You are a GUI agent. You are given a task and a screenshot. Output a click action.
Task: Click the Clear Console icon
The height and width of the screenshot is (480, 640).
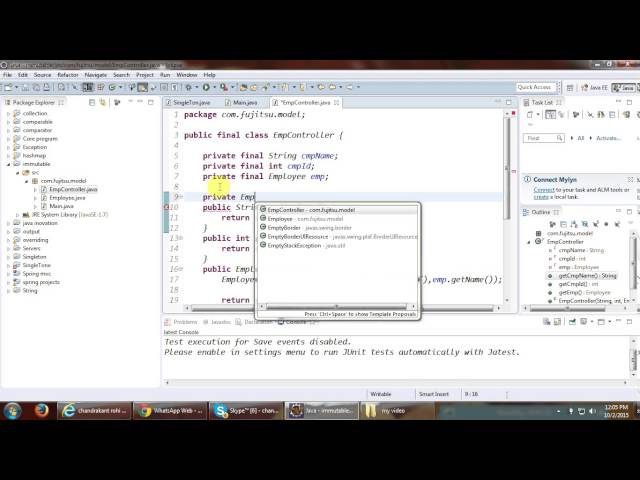pos(547,322)
